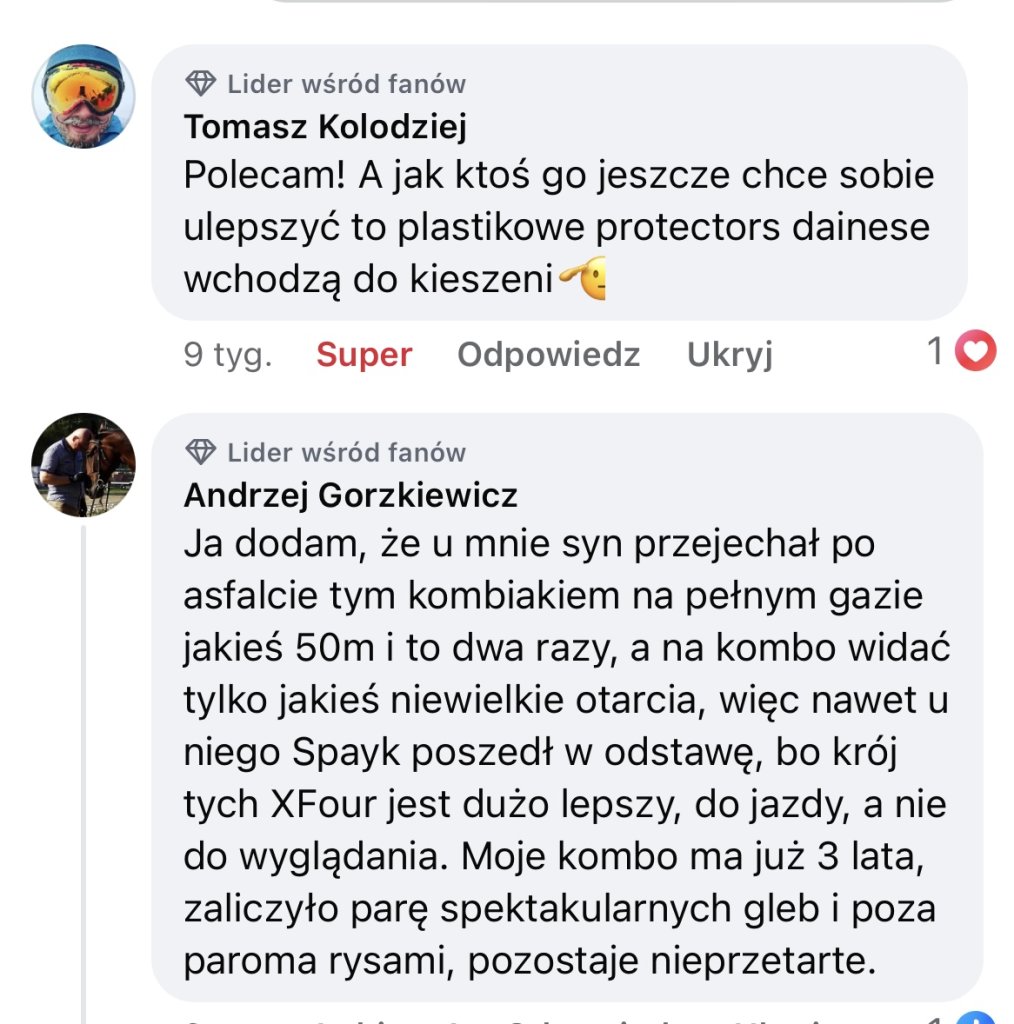Viewport: 1014px width, 1024px height.
Task: Tap diamond badge icon above Andrzej Gorzkiewicz
Action: click(201, 452)
